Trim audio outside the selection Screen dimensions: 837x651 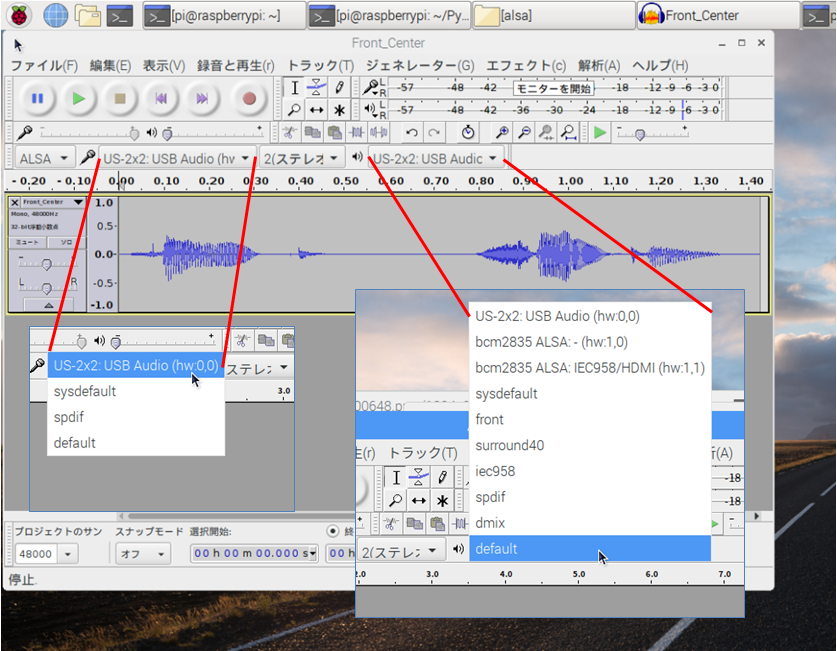(357, 132)
